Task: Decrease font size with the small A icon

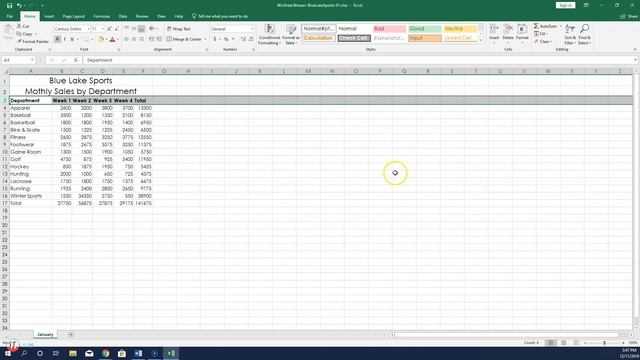Action: [116, 29]
